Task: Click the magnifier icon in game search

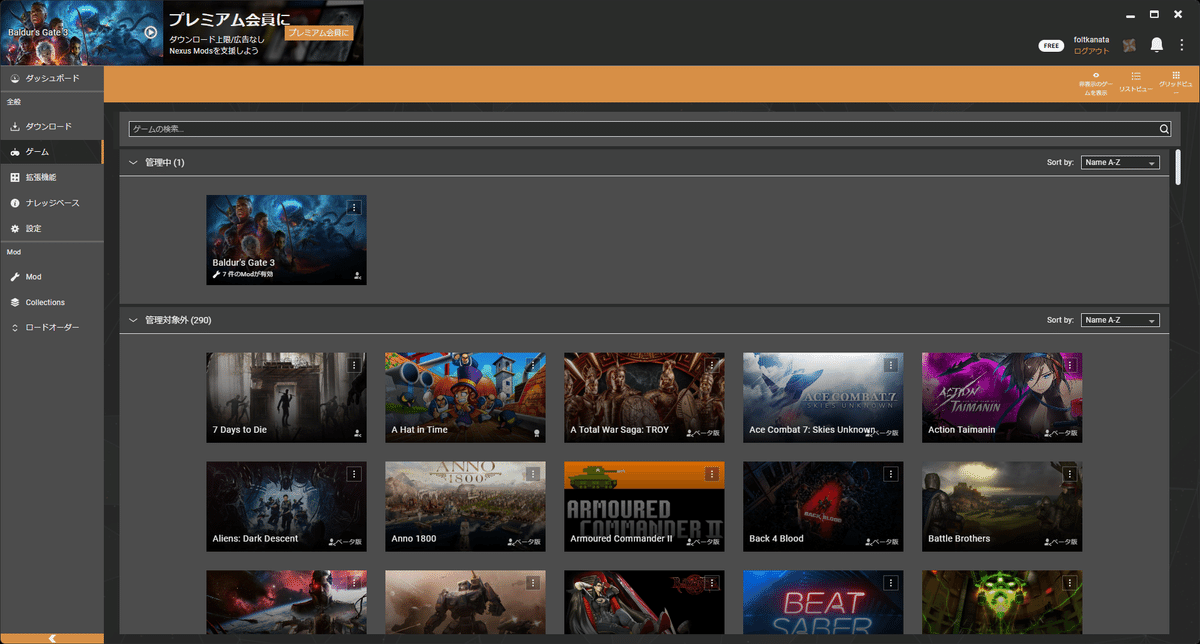Action: pyautogui.click(x=1164, y=129)
